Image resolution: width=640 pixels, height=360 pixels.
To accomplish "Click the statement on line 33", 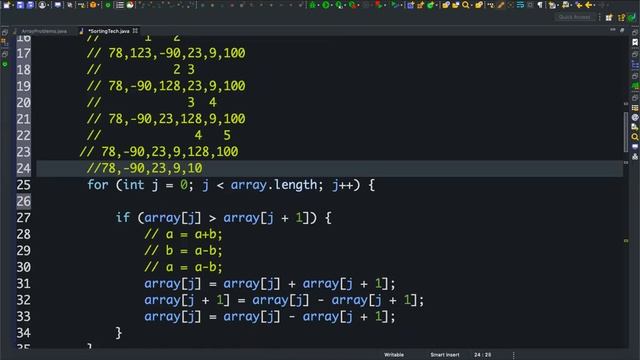I will coord(270,317).
